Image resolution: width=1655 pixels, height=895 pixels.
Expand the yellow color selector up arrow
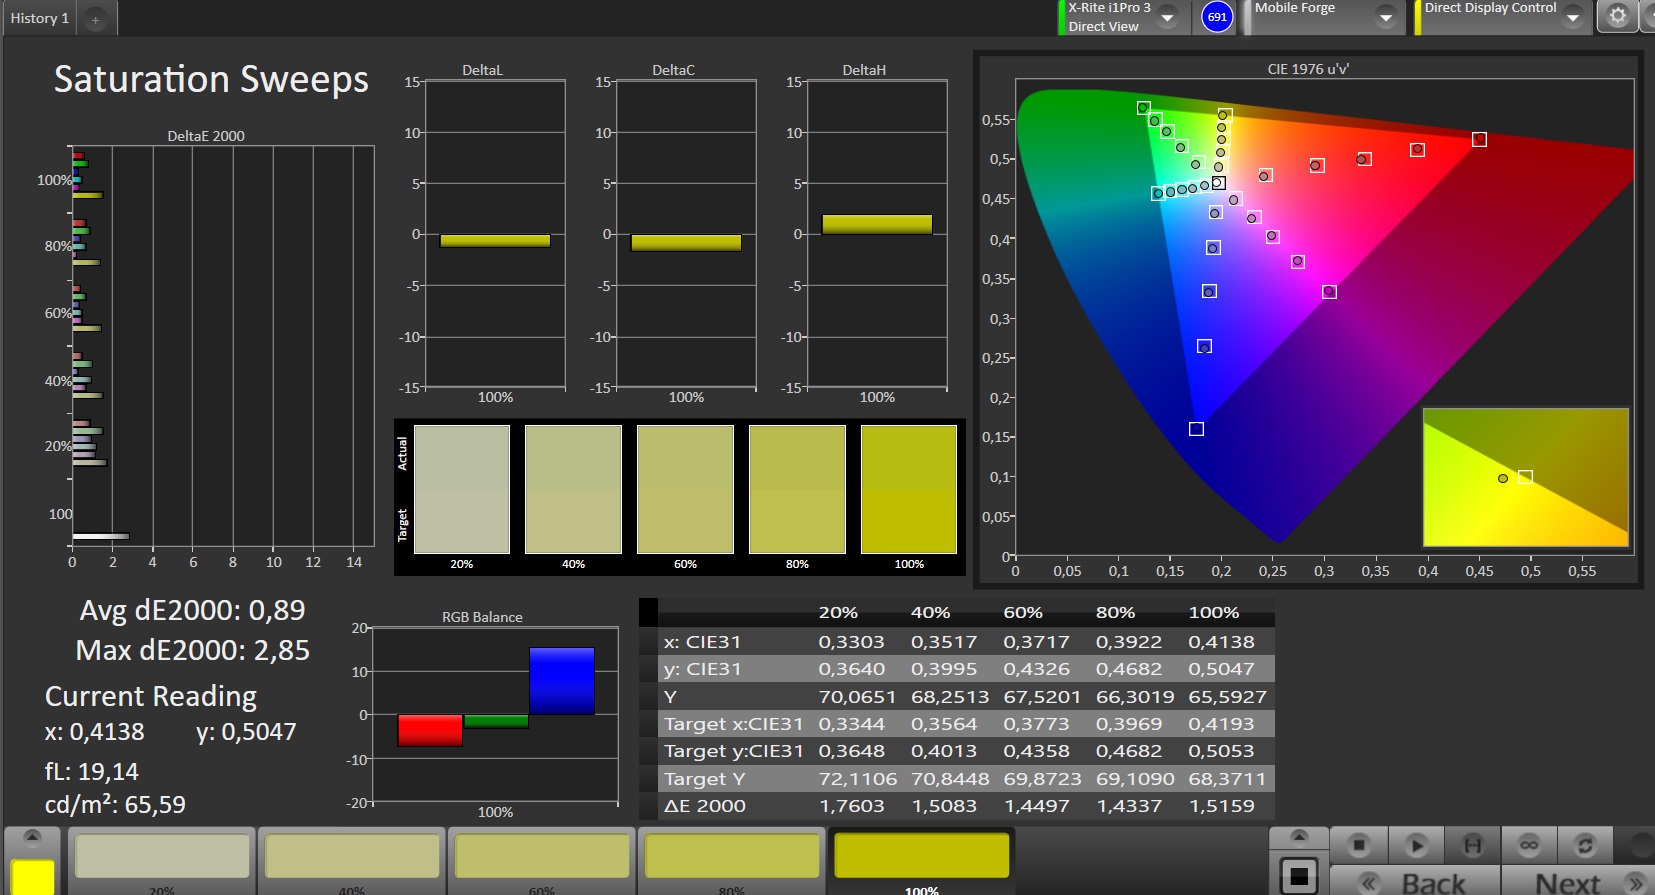(32, 837)
